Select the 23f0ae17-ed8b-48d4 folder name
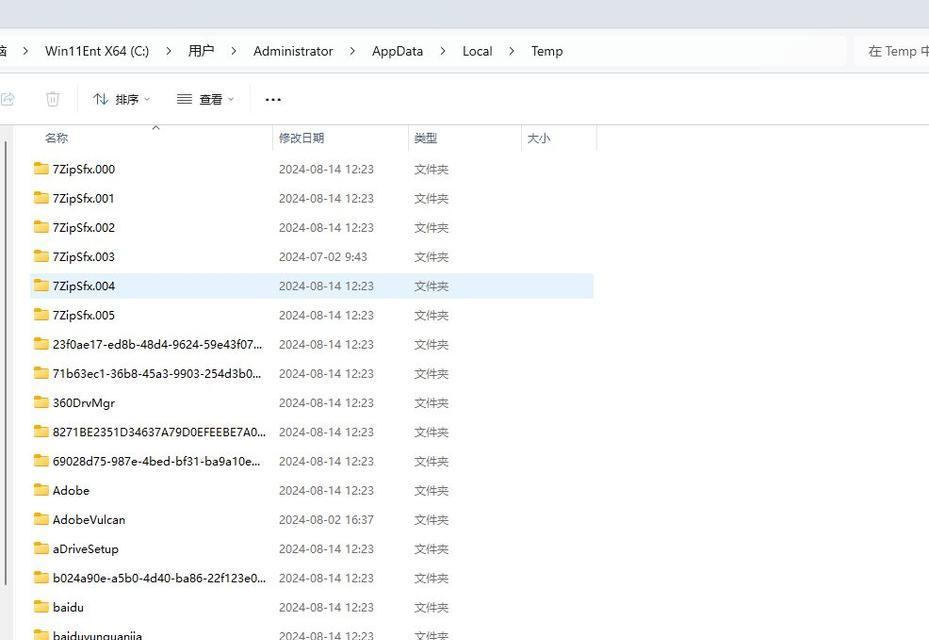Screen dimensions: 929x640 [x=157, y=344]
